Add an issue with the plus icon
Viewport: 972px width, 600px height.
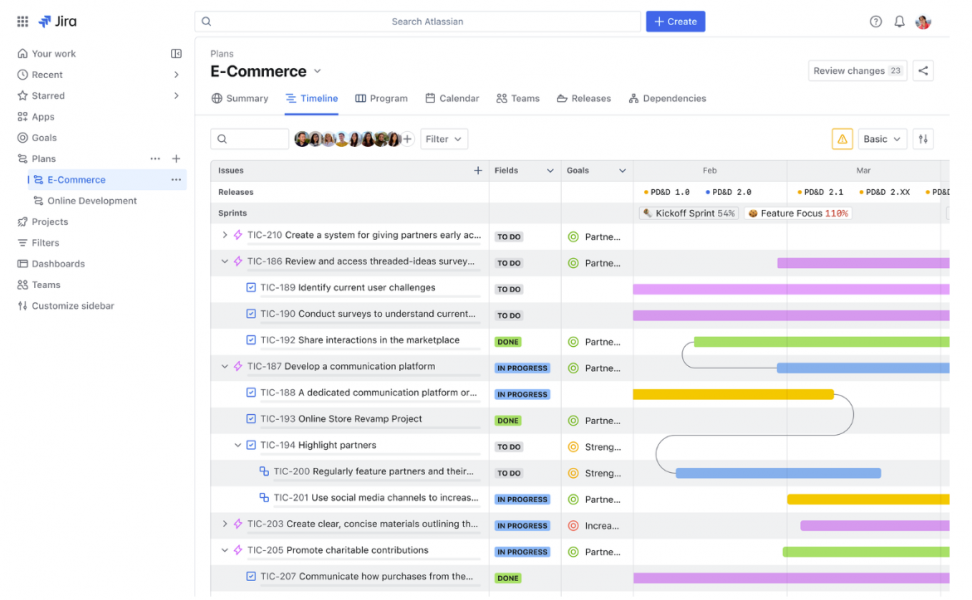tap(479, 170)
